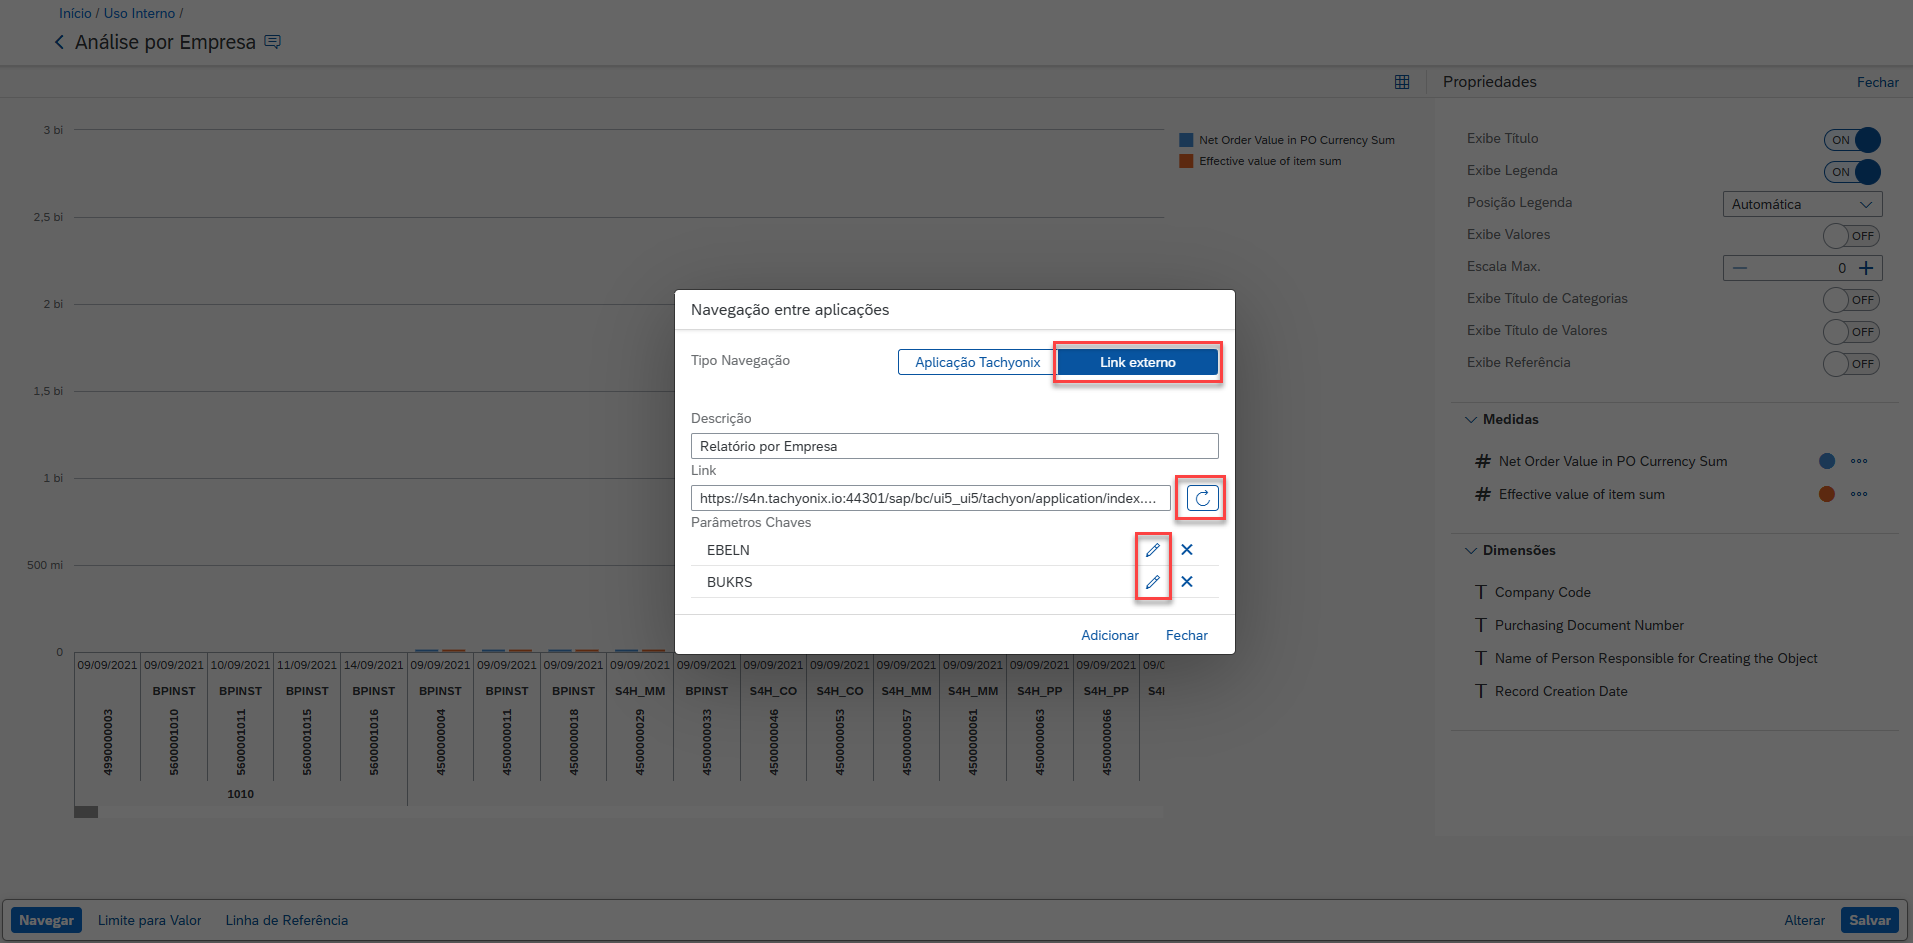The height and width of the screenshot is (943, 1913).
Task: Collapse the Dimensões section
Action: click(x=1471, y=551)
